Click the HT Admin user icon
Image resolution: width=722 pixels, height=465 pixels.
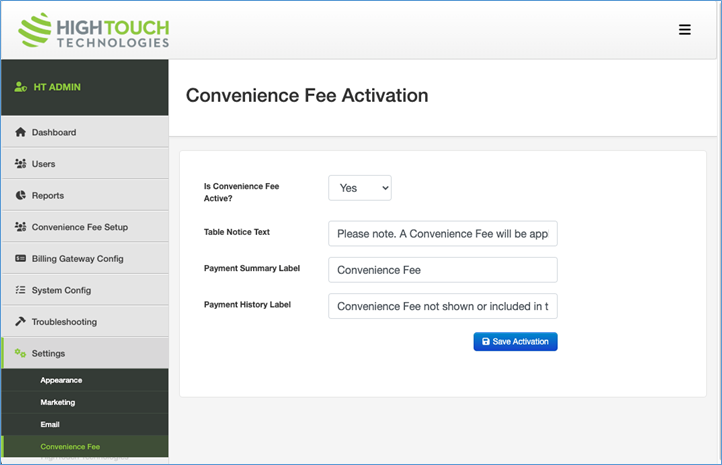(20, 87)
